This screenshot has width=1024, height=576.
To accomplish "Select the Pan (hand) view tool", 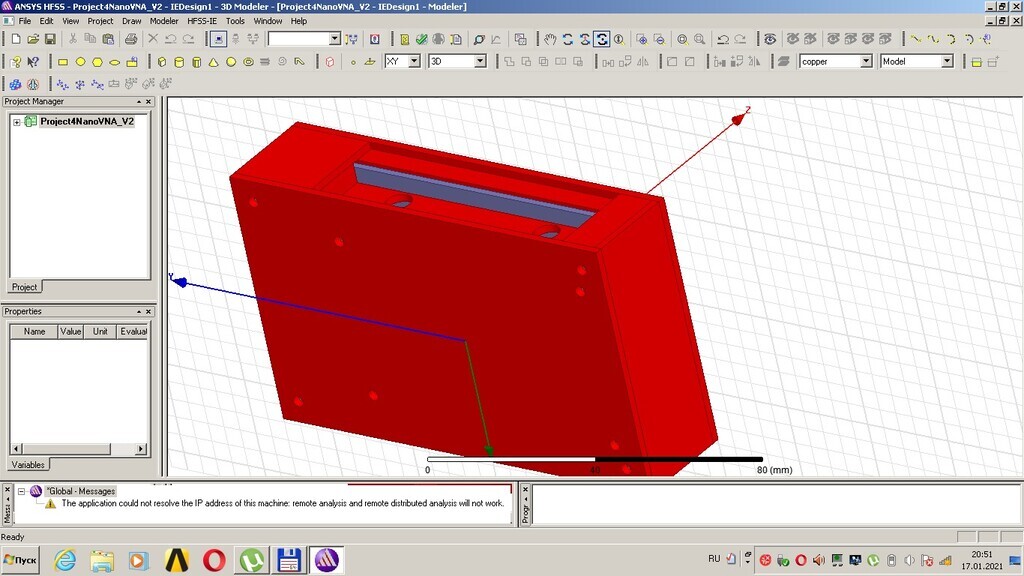I will click(x=550, y=39).
